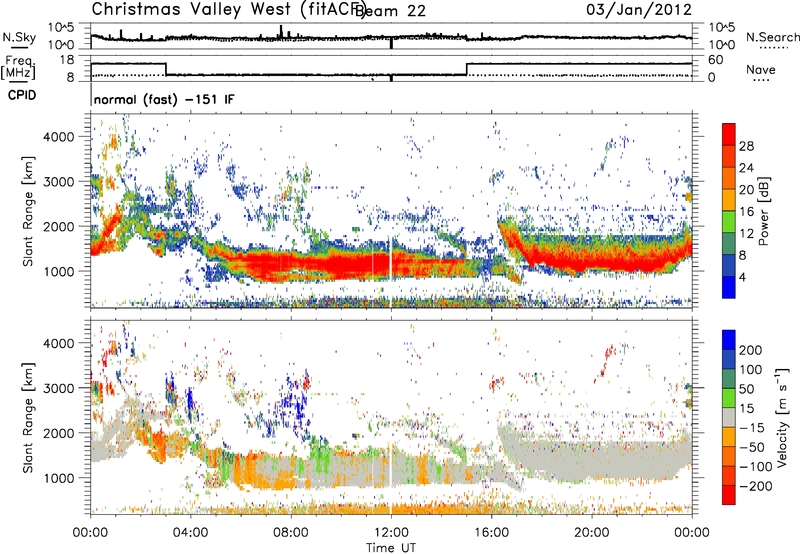This screenshot has height=554, width=800.
Task: Click the Power colorbar value '4'
Action: 742,278
